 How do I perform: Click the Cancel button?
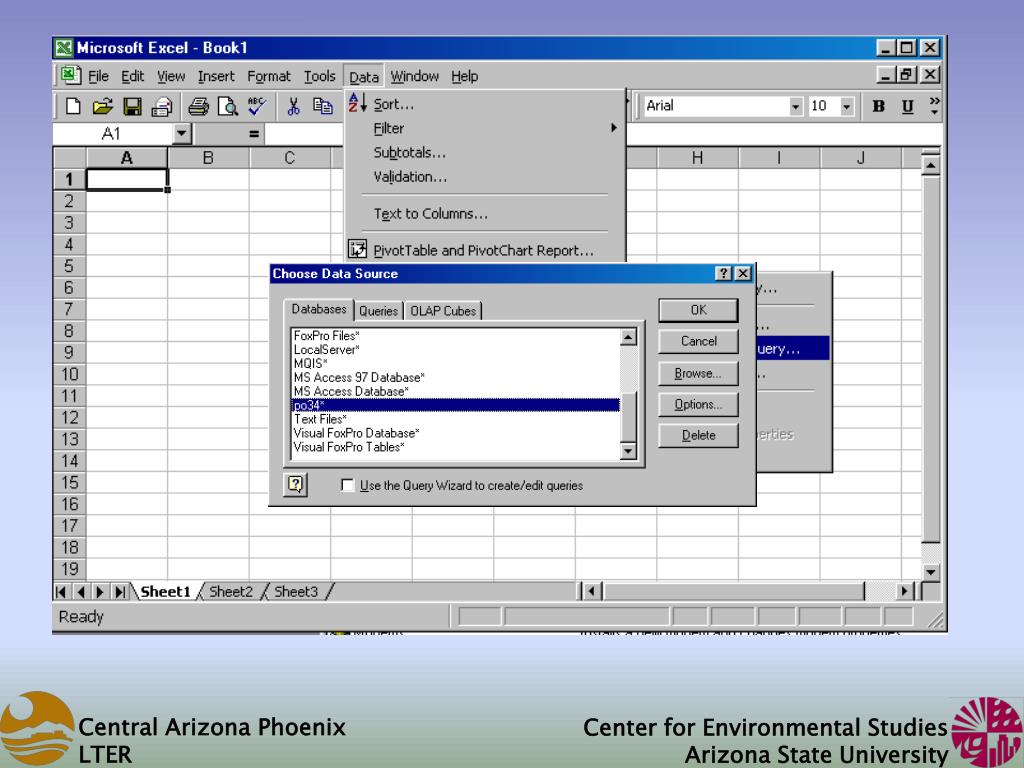[698, 341]
